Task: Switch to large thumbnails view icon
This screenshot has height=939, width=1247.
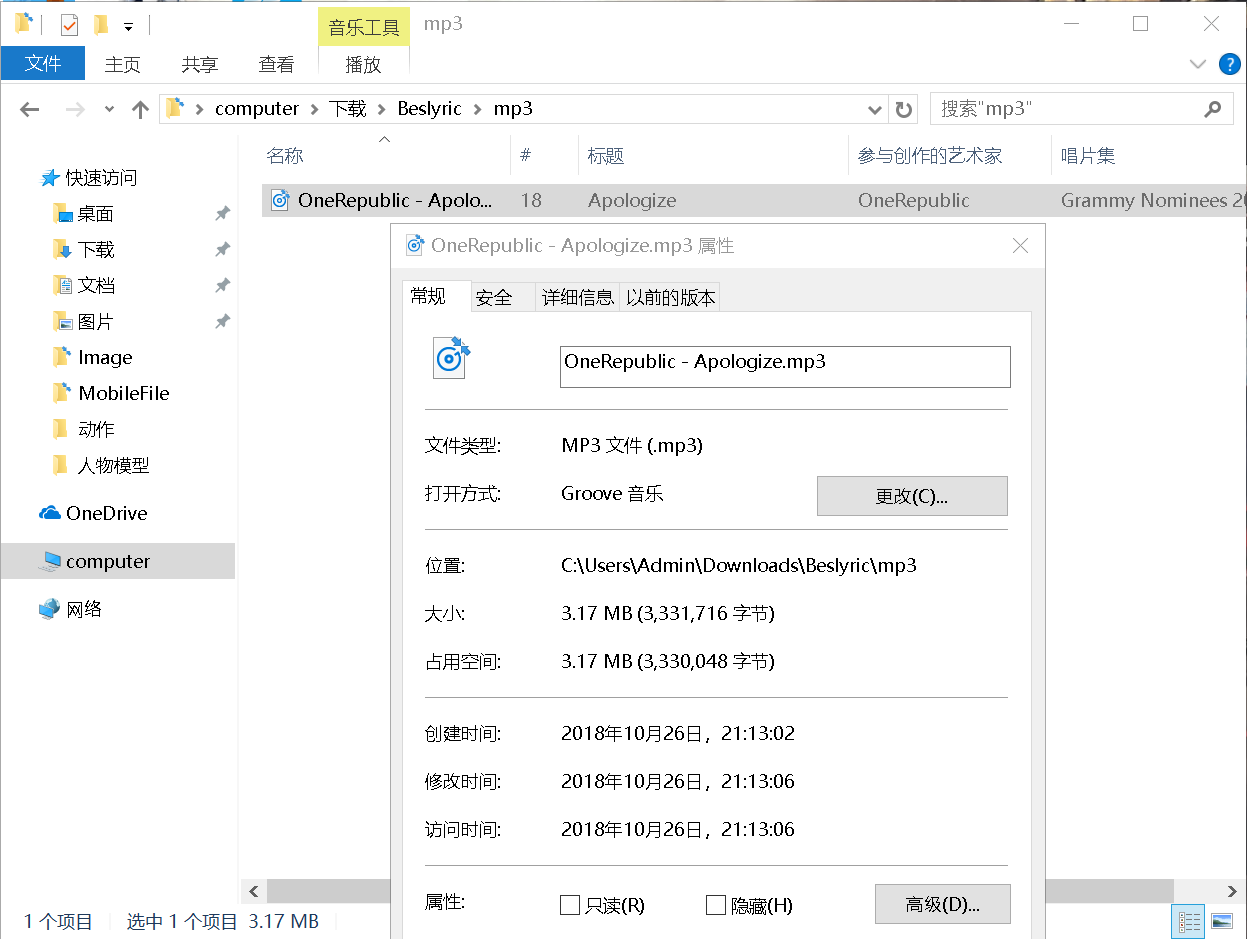Action: pos(1222,921)
